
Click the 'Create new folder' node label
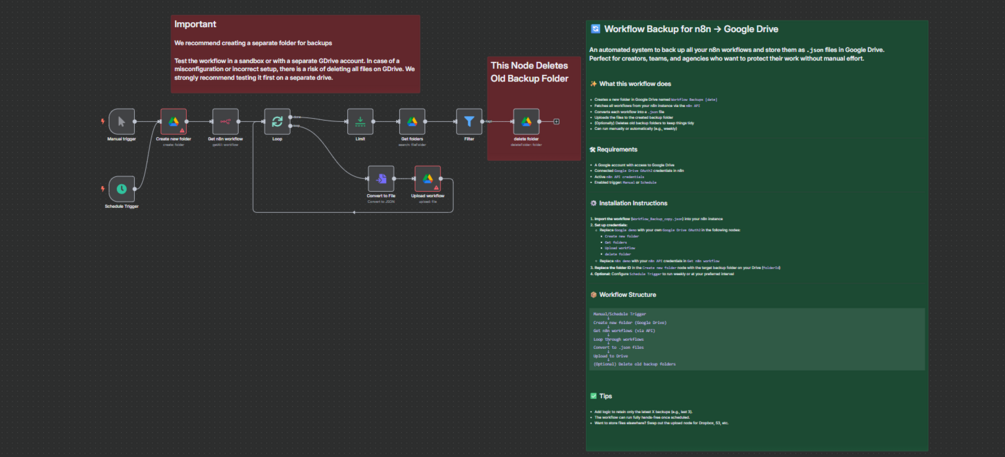173,138
